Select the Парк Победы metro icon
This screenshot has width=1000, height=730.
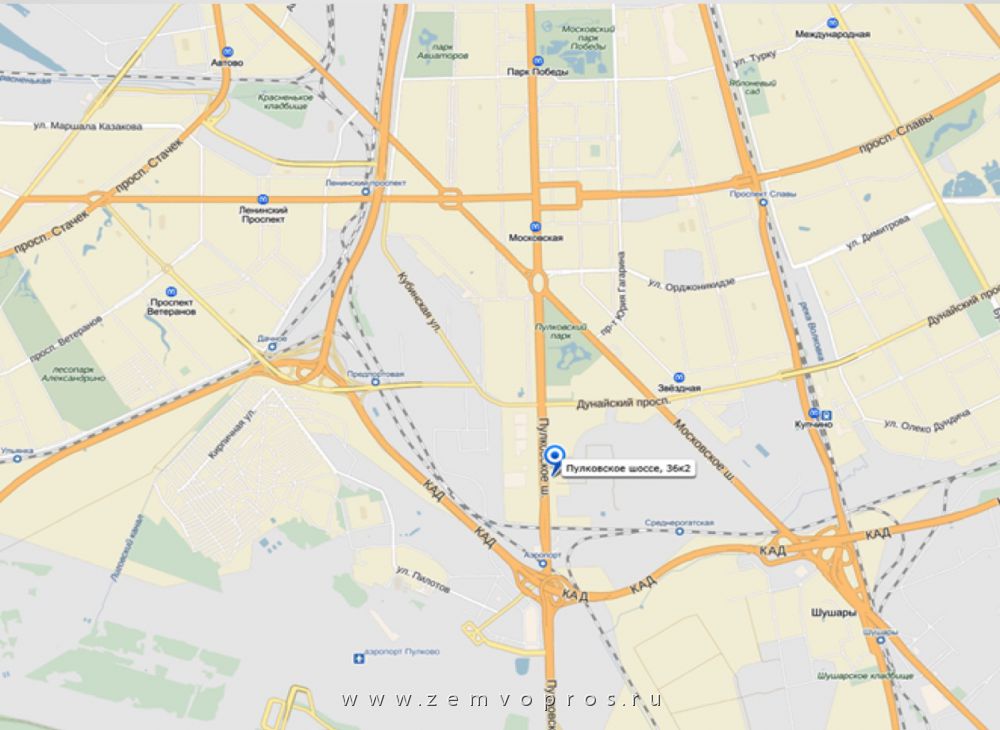(538, 61)
